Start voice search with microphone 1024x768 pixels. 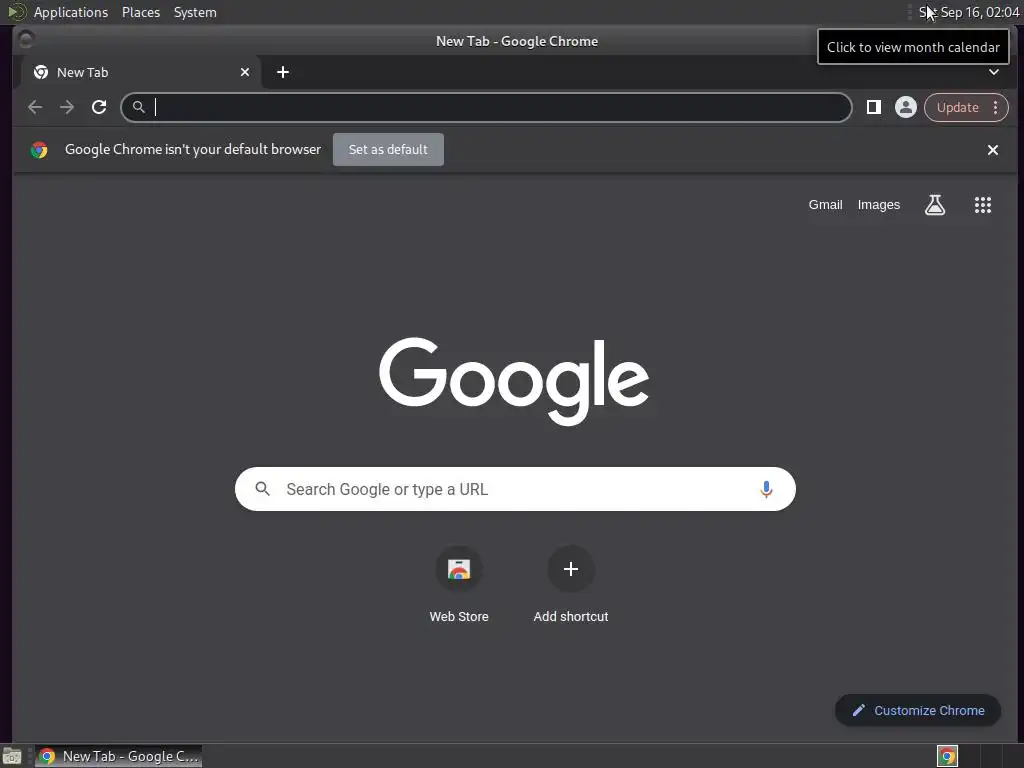[x=766, y=489]
